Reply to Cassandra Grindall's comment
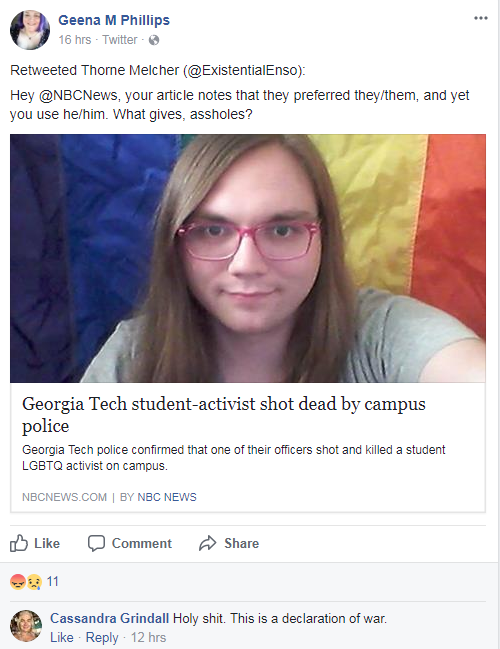Image resolution: width=500 pixels, height=649 pixels. pyautogui.click(x=102, y=637)
